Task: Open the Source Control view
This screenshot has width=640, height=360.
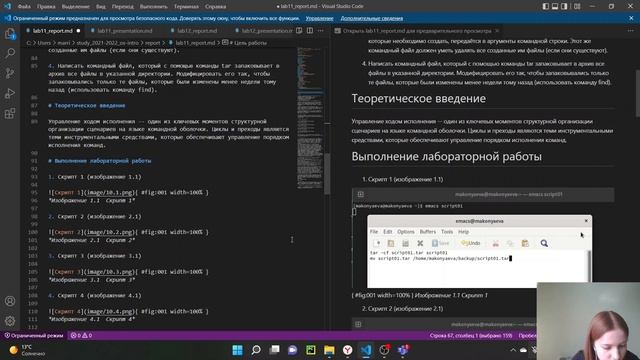Action: (10, 73)
